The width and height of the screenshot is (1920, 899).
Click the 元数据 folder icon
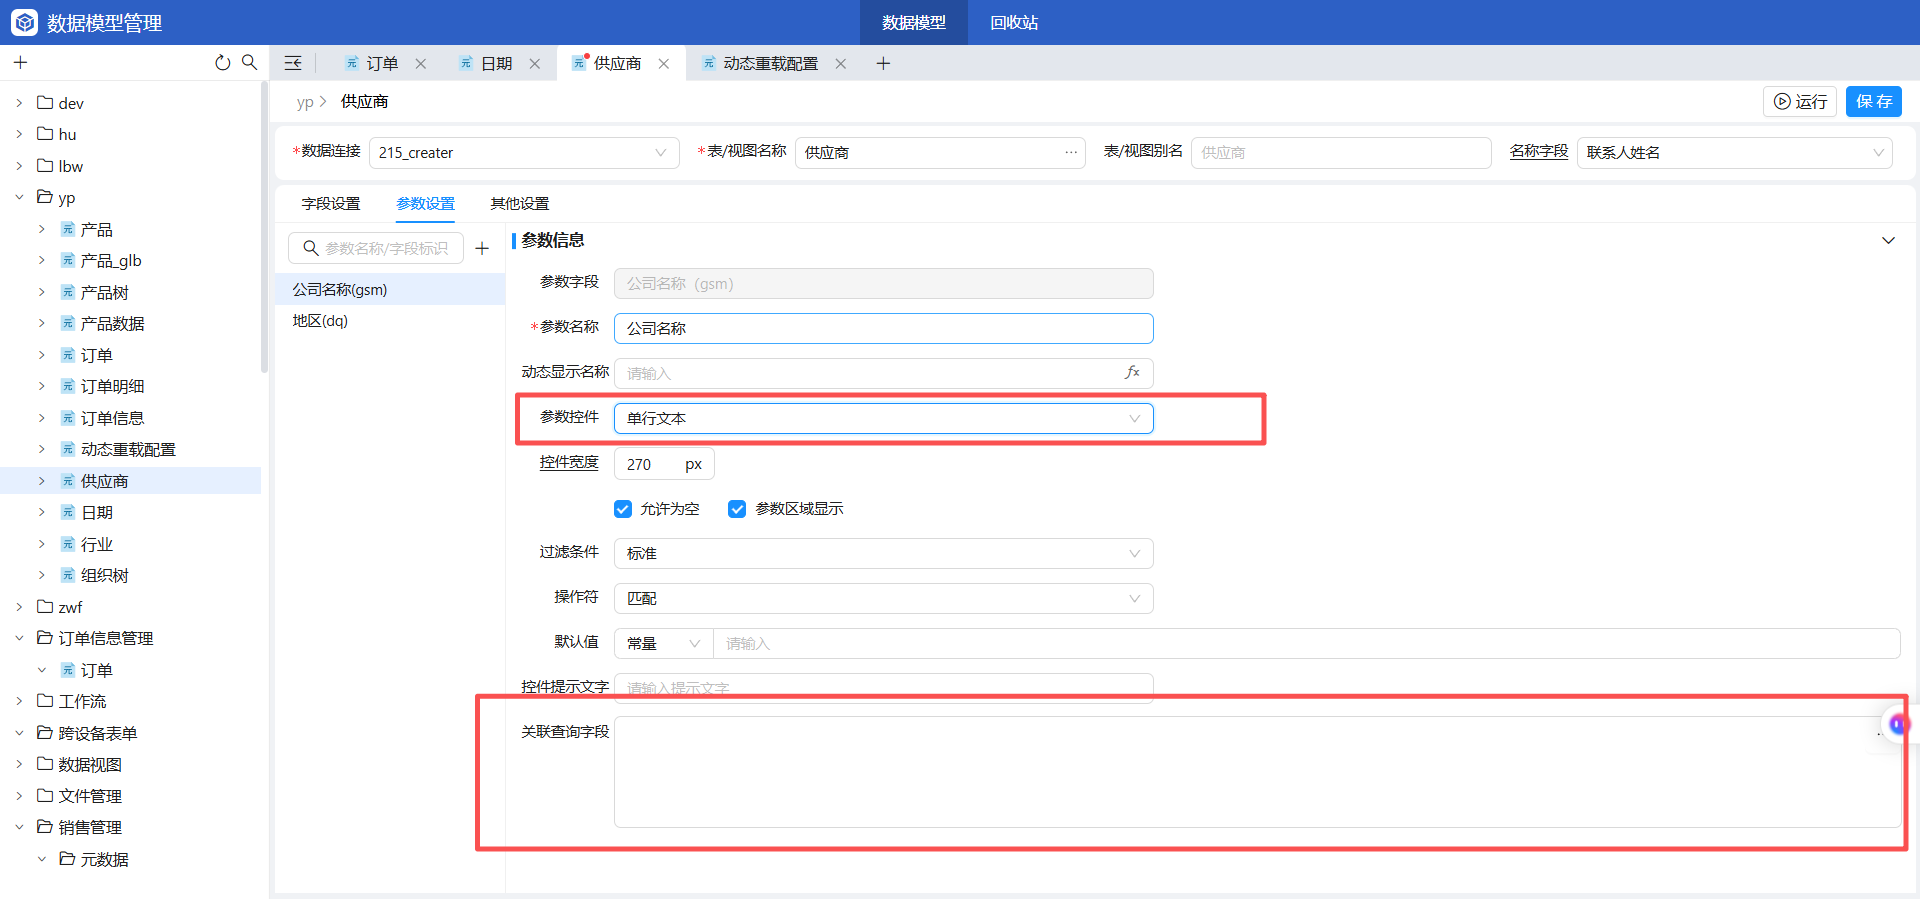pos(67,859)
